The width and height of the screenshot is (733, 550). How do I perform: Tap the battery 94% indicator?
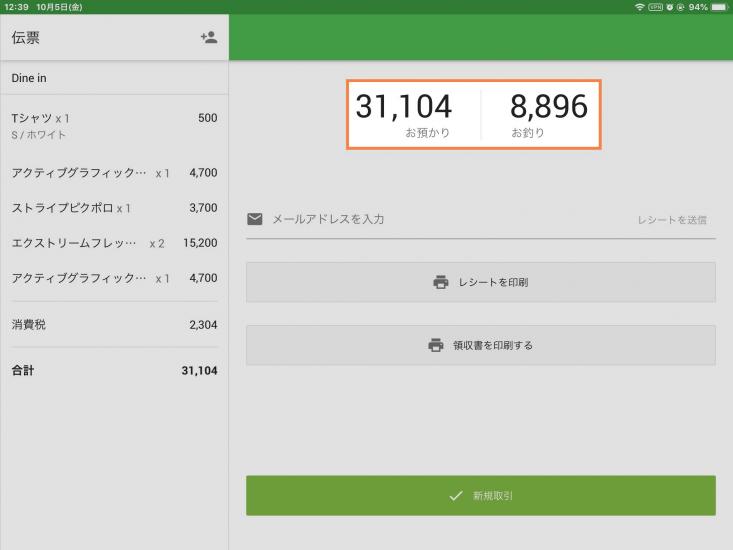708,7
